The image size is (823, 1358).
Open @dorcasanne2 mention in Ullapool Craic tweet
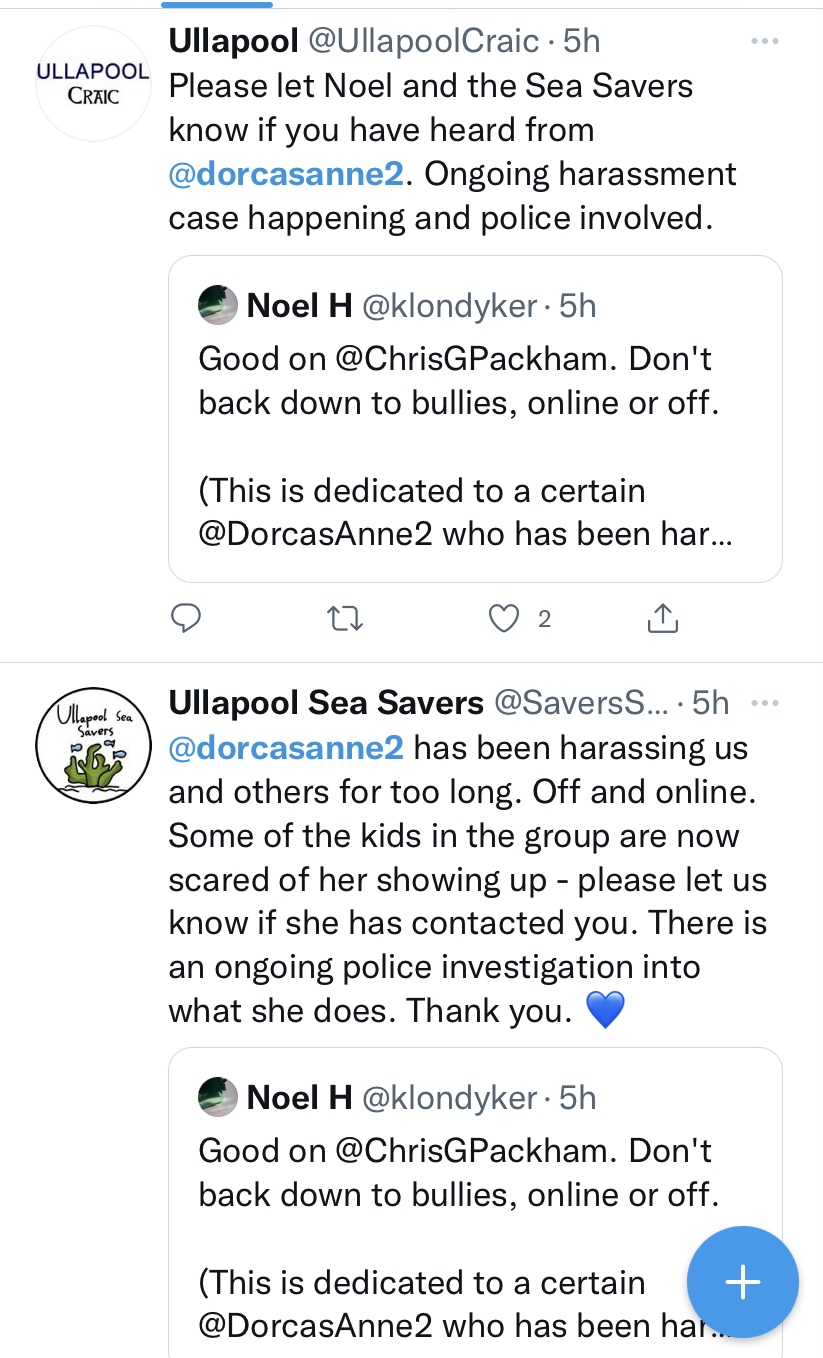[286, 174]
